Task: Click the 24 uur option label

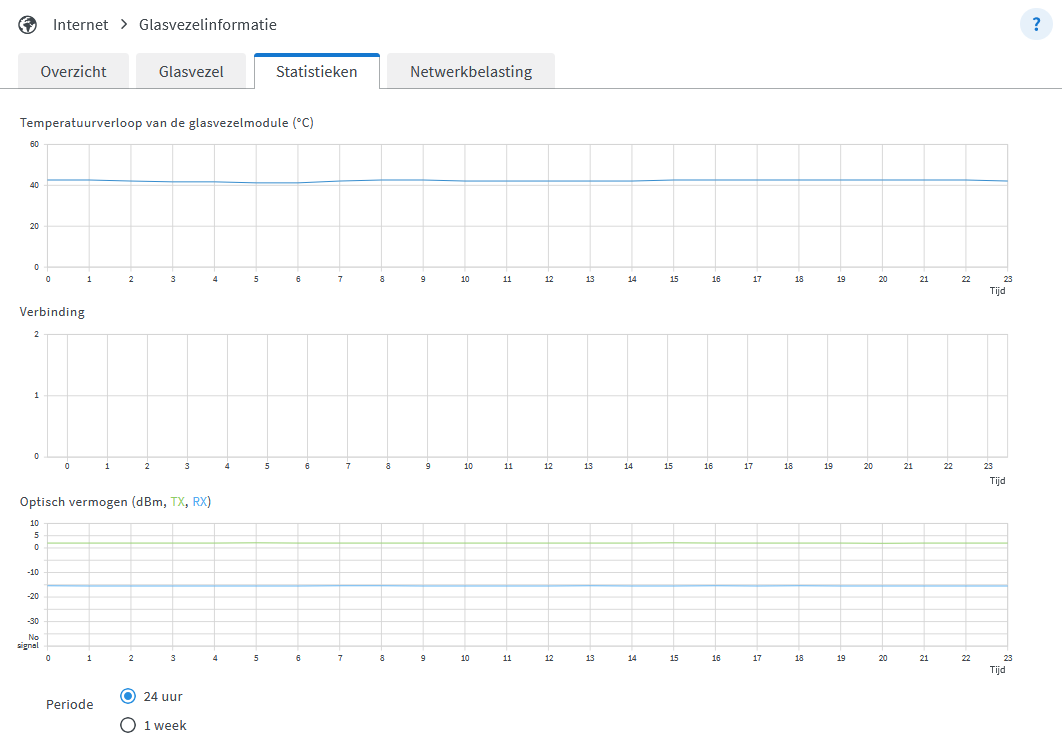Action: click(x=163, y=696)
